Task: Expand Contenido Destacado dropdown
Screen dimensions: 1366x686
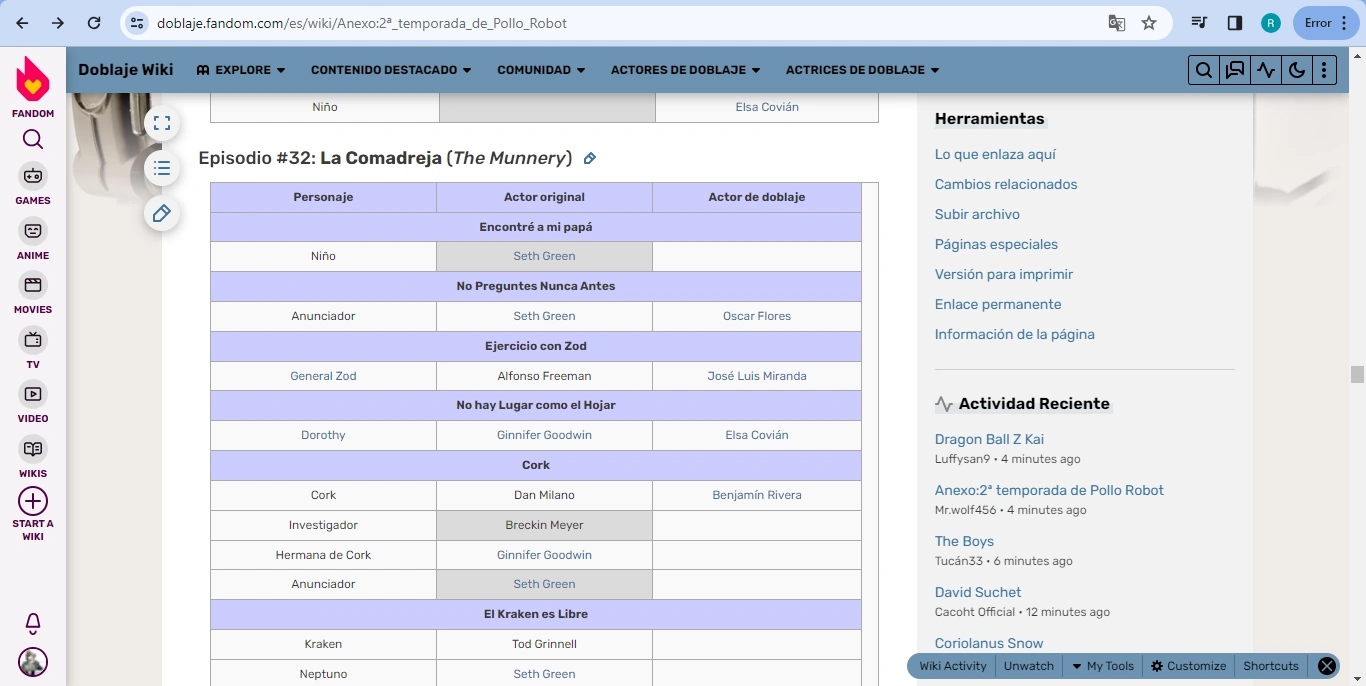Action: (x=391, y=70)
